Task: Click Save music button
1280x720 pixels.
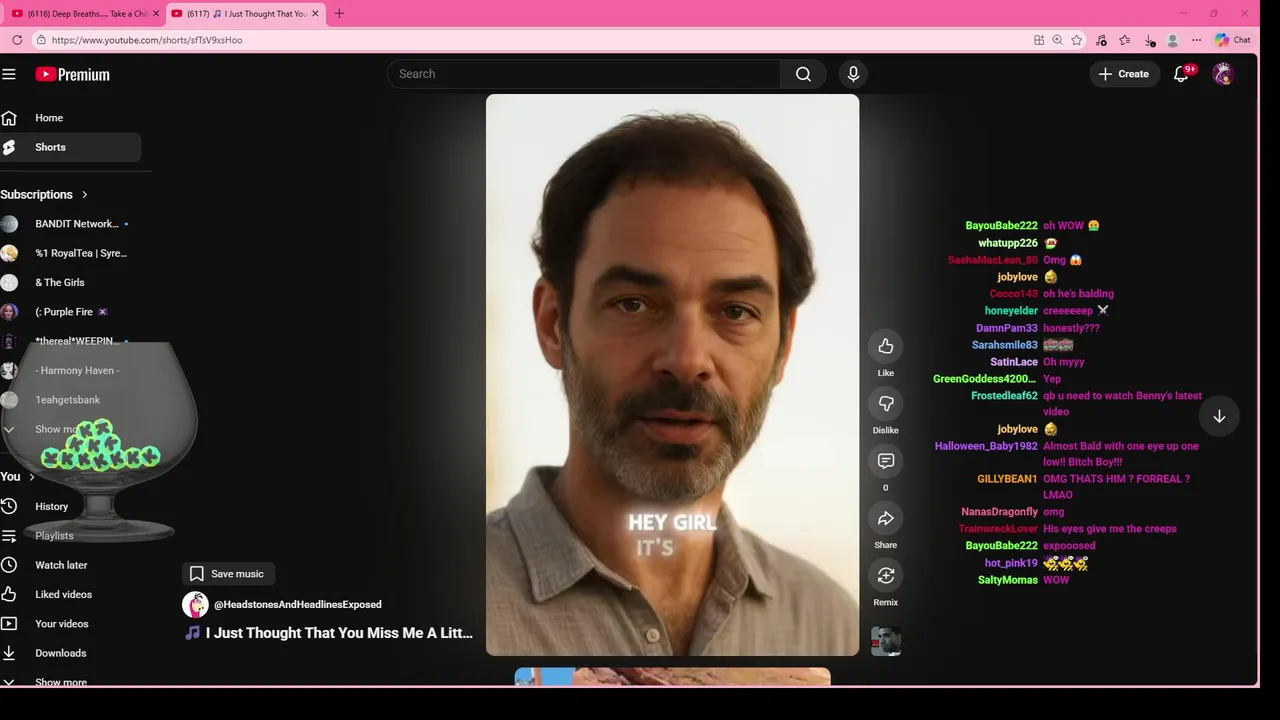Action: tap(227, 573)
